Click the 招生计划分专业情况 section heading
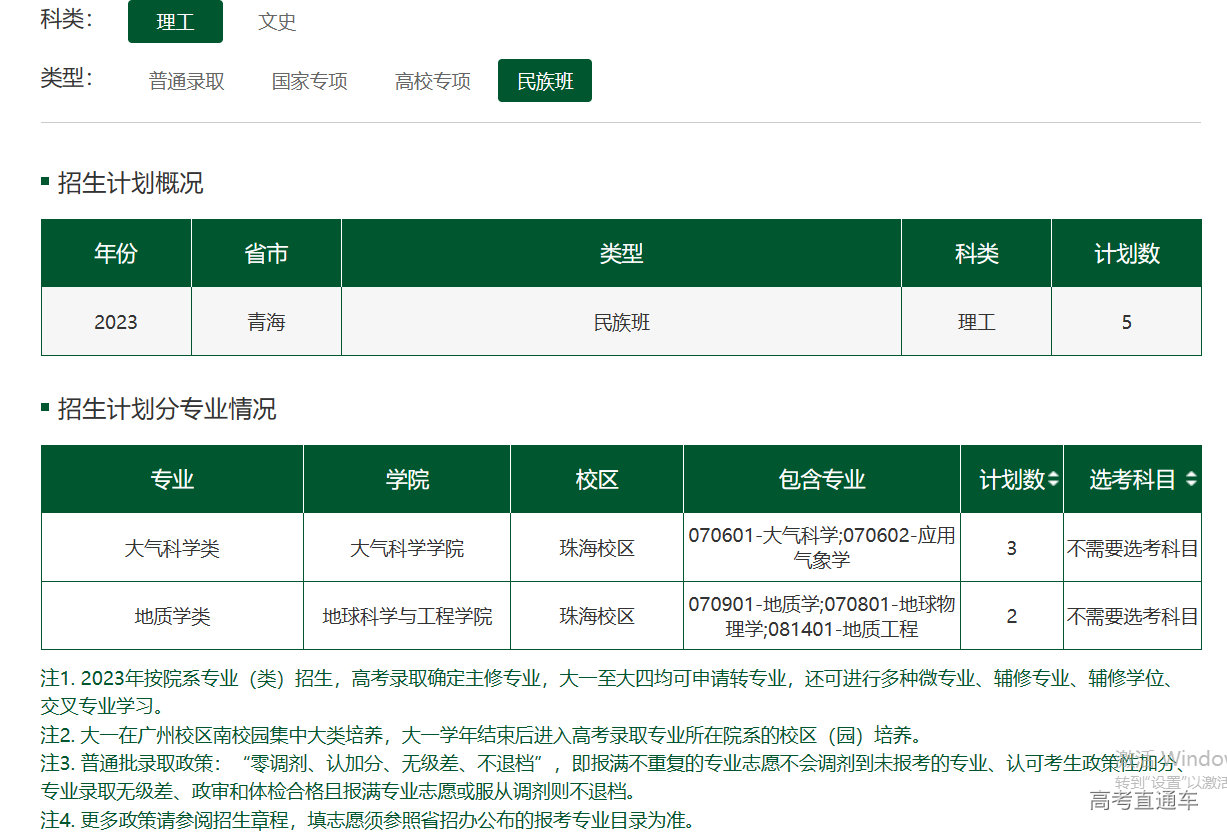The image size is (1227, 840). coord(167,409)
